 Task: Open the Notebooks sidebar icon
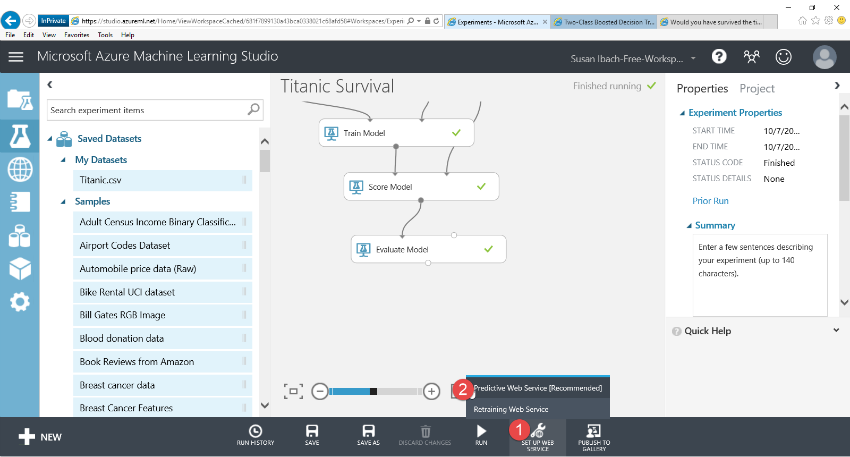point(20,202)
